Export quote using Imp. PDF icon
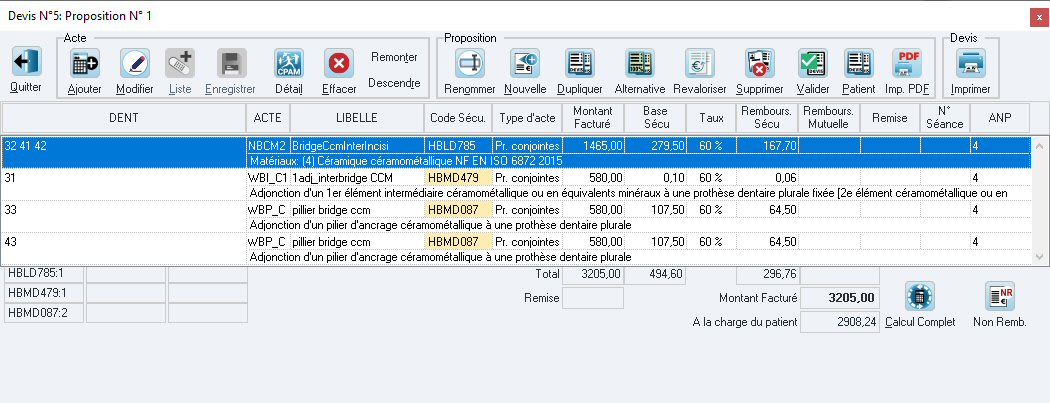The height and width of the screenshot is (403, 1050). [909, 65]
